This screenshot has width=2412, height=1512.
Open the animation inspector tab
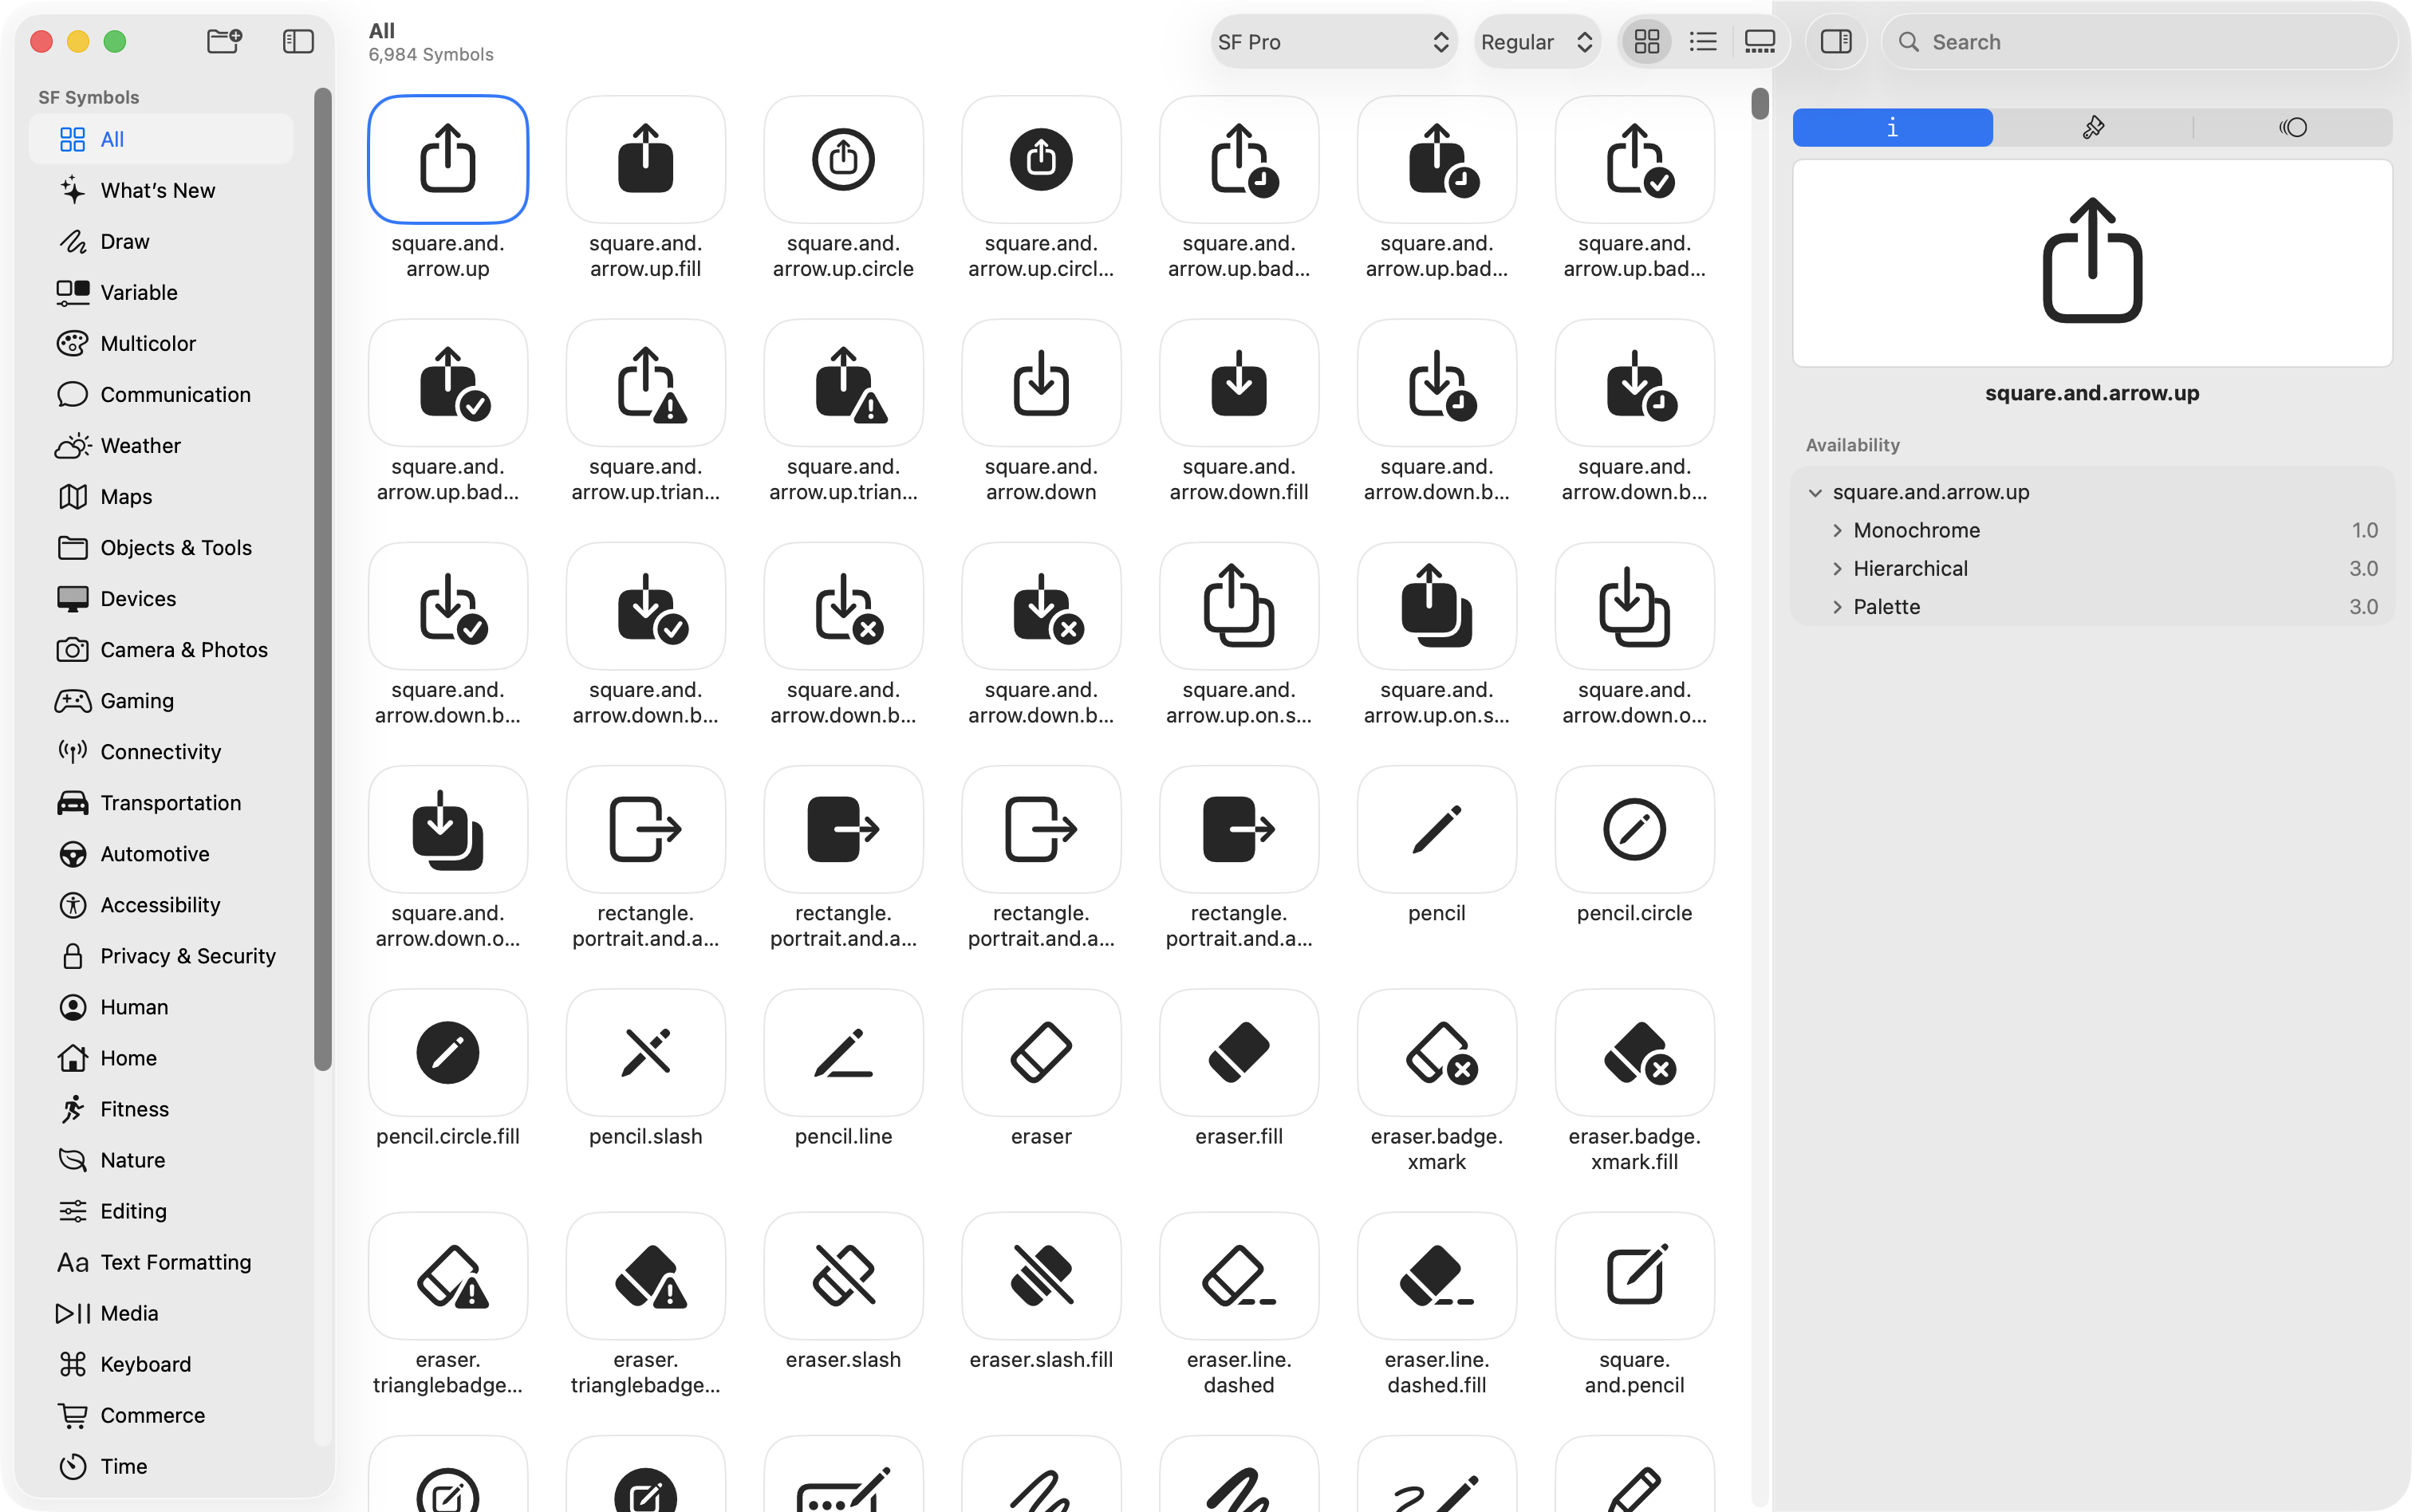(2292, 127)
